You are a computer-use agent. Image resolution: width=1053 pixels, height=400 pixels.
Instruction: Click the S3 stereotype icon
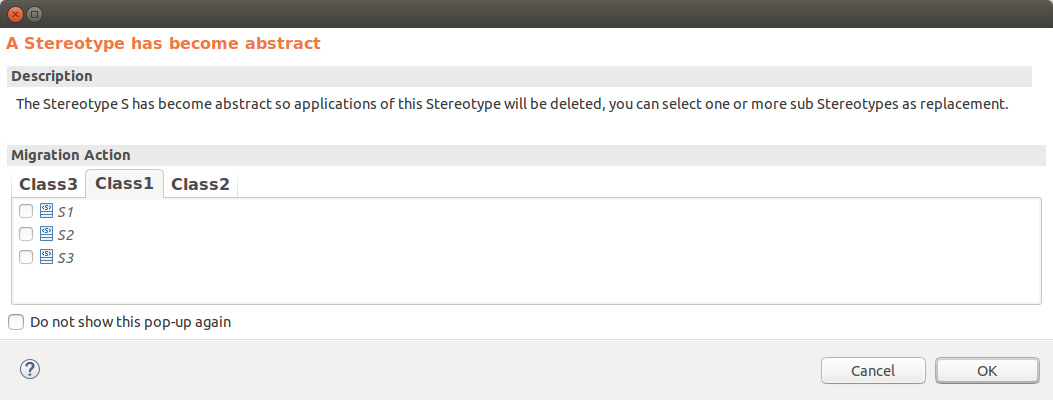[x=46, y=257]
